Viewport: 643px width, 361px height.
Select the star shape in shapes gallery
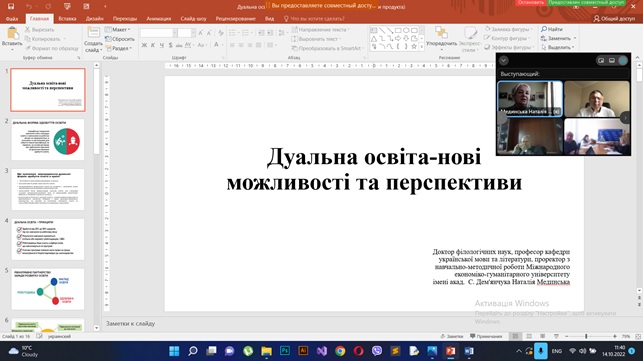[414, 47]
